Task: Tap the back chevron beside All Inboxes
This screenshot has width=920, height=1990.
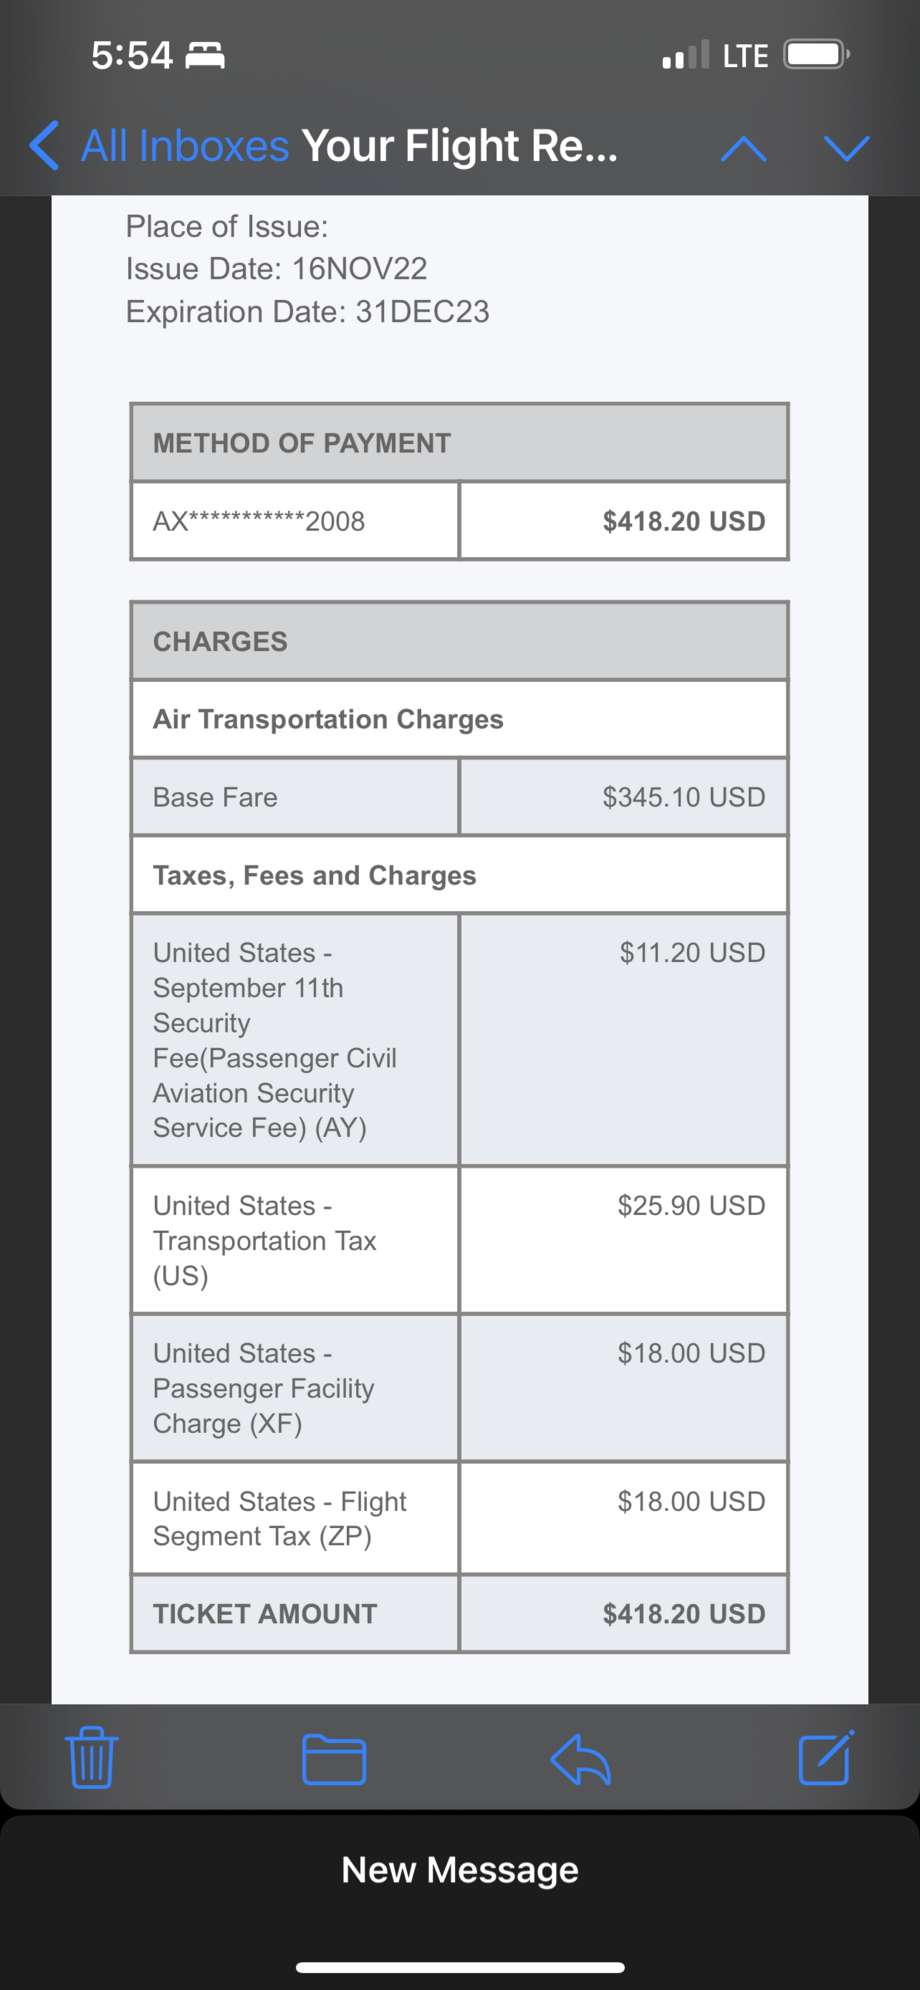Action: click(44, 146)
